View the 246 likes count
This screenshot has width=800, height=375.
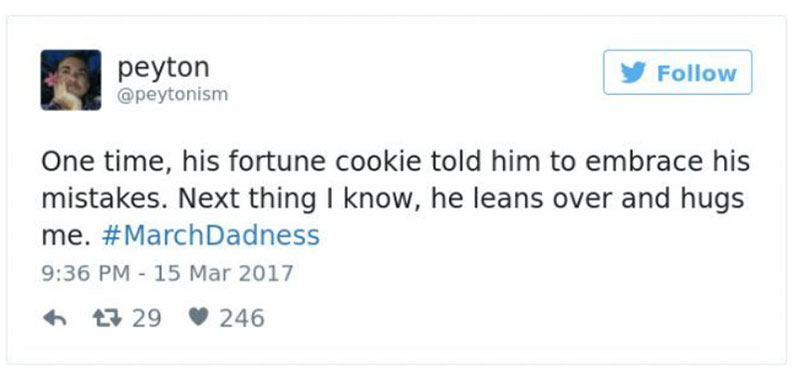pos(242,318)
